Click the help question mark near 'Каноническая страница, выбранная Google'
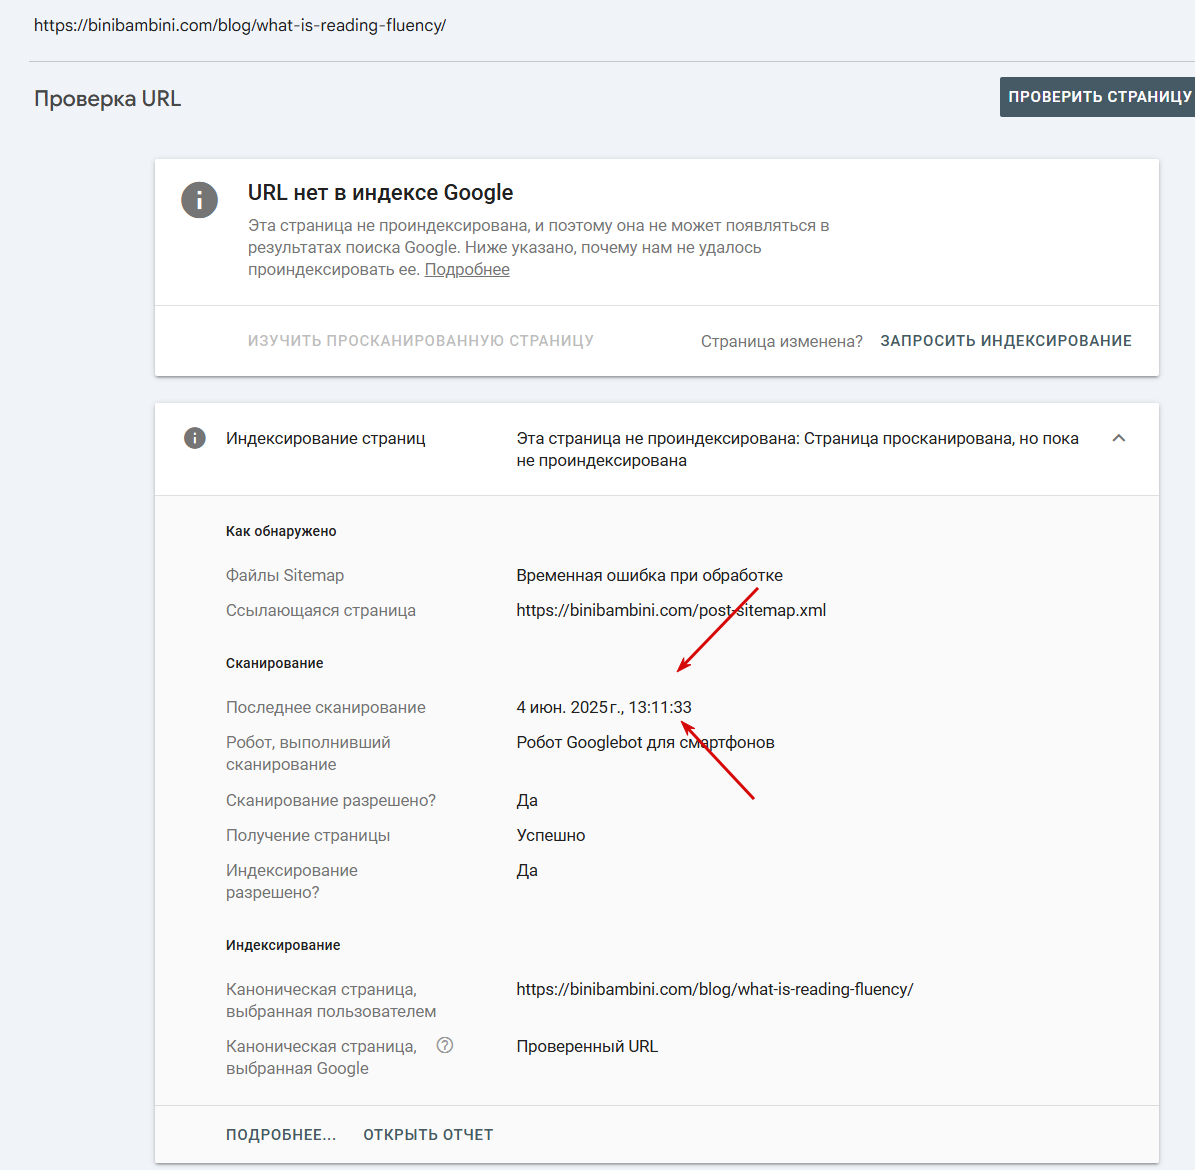1195x1170 pixels. coord(445,1046)
